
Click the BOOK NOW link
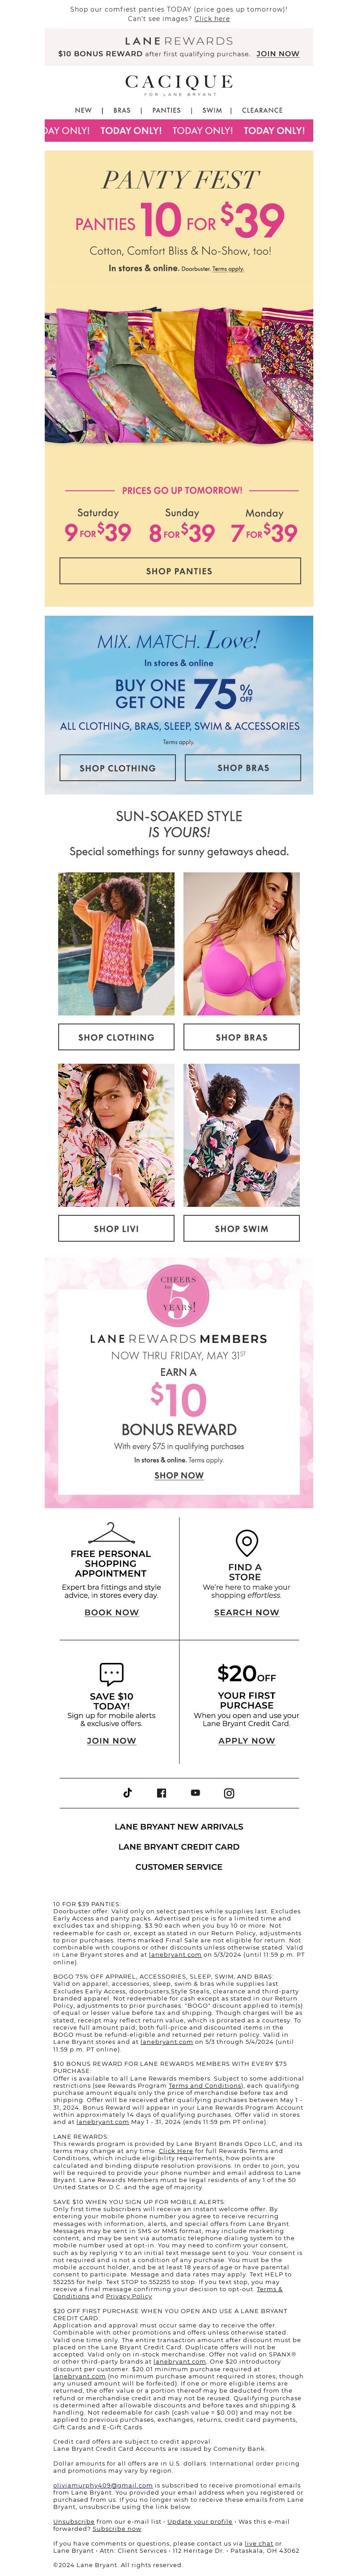(x=111, y=1612)
